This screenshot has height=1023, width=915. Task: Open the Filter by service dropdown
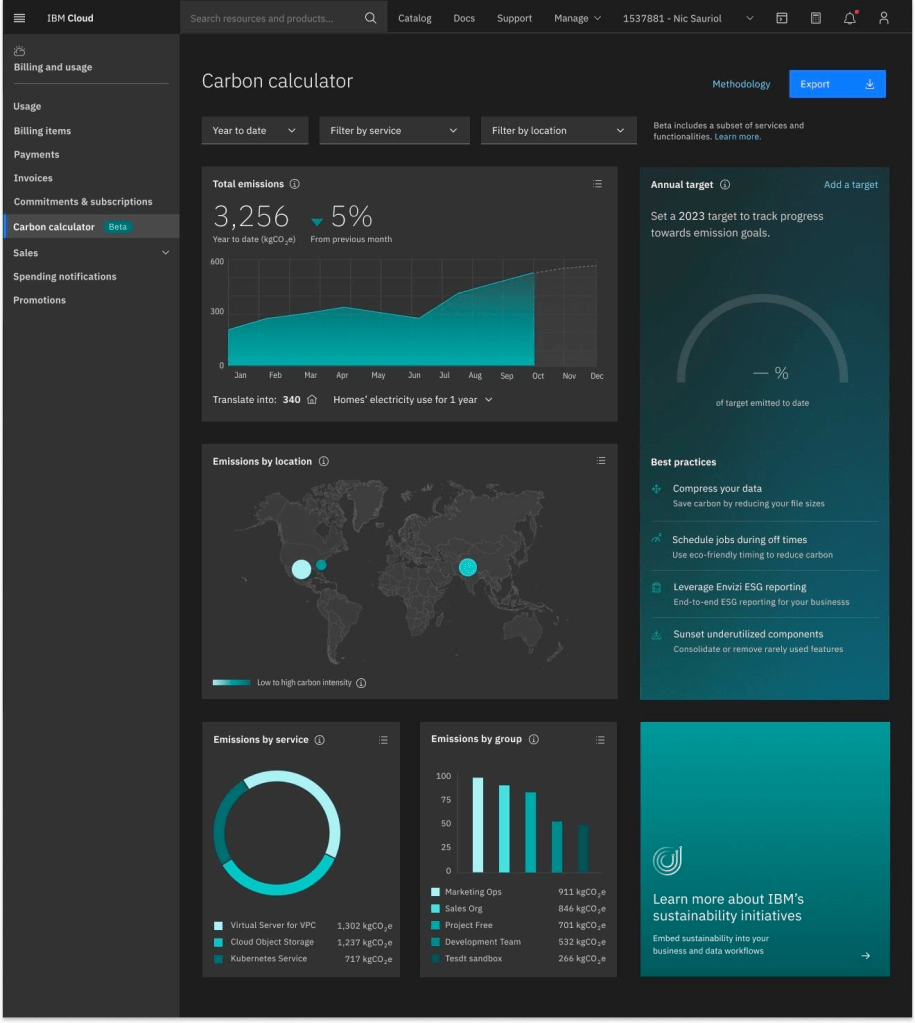[x=394, y=130]
